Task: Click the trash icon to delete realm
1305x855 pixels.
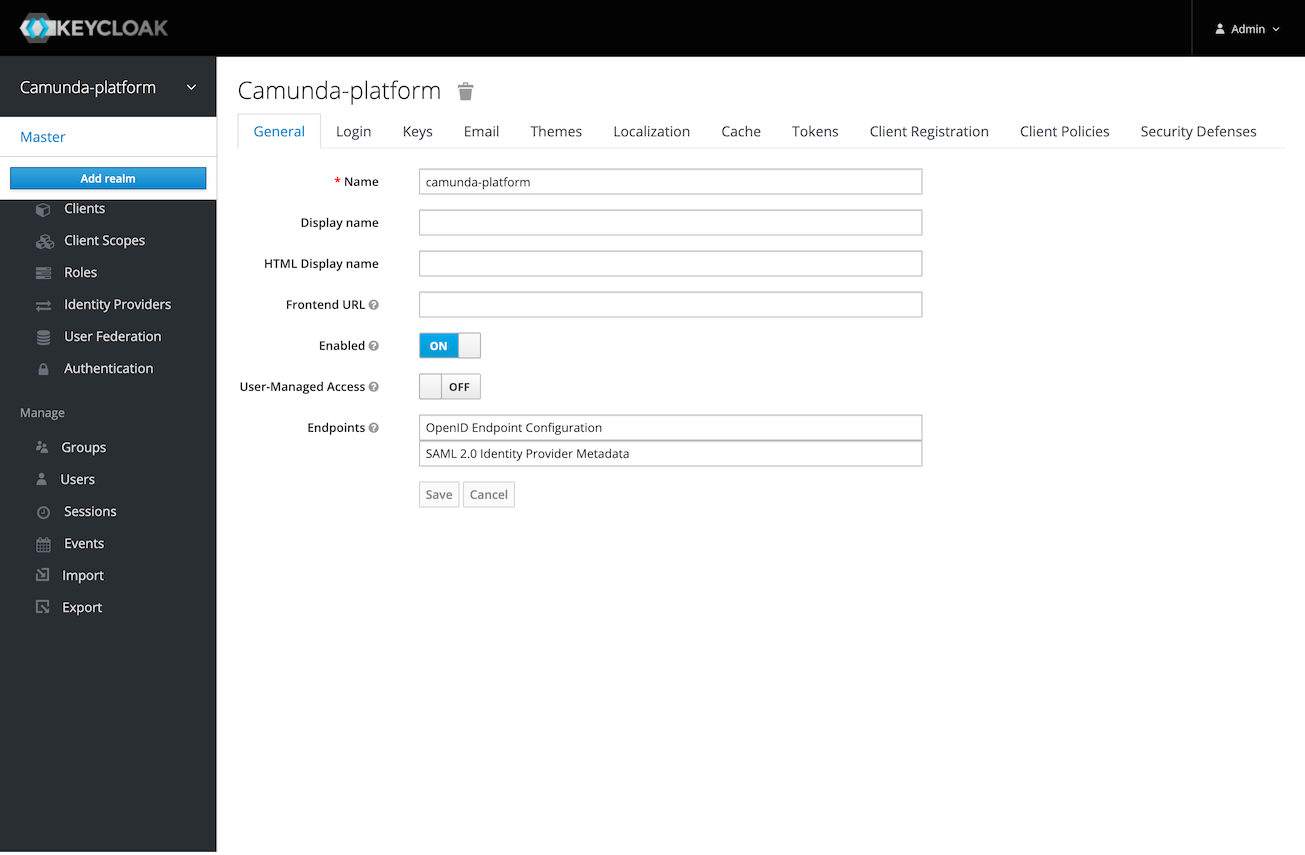Action: click(465, 92)
